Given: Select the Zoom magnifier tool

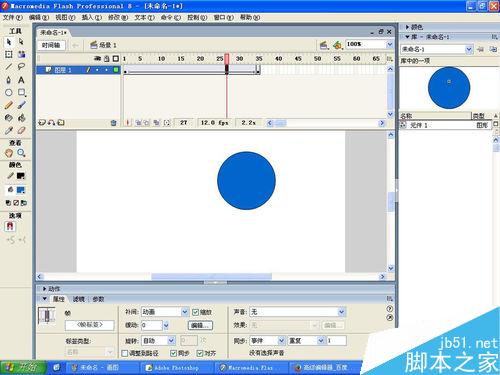Looking at the screenshot, I should coord(21,153).
